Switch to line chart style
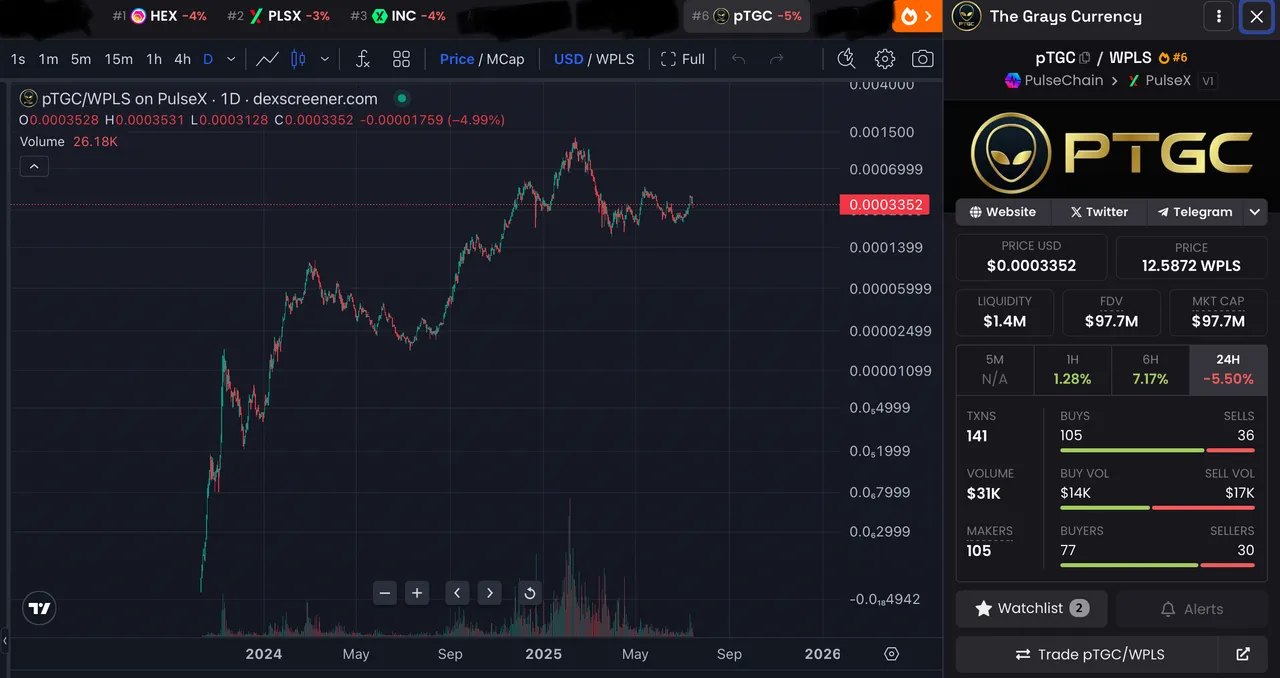This screenshot has height=678, width=1280. (x=267, y=59)
